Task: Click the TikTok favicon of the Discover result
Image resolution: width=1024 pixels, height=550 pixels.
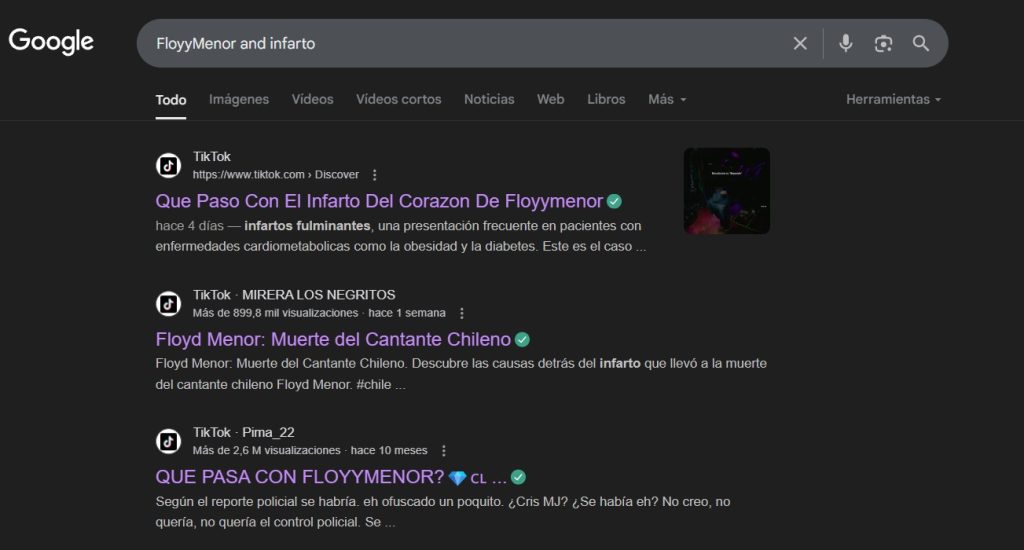Action: (x=168, y=165)
